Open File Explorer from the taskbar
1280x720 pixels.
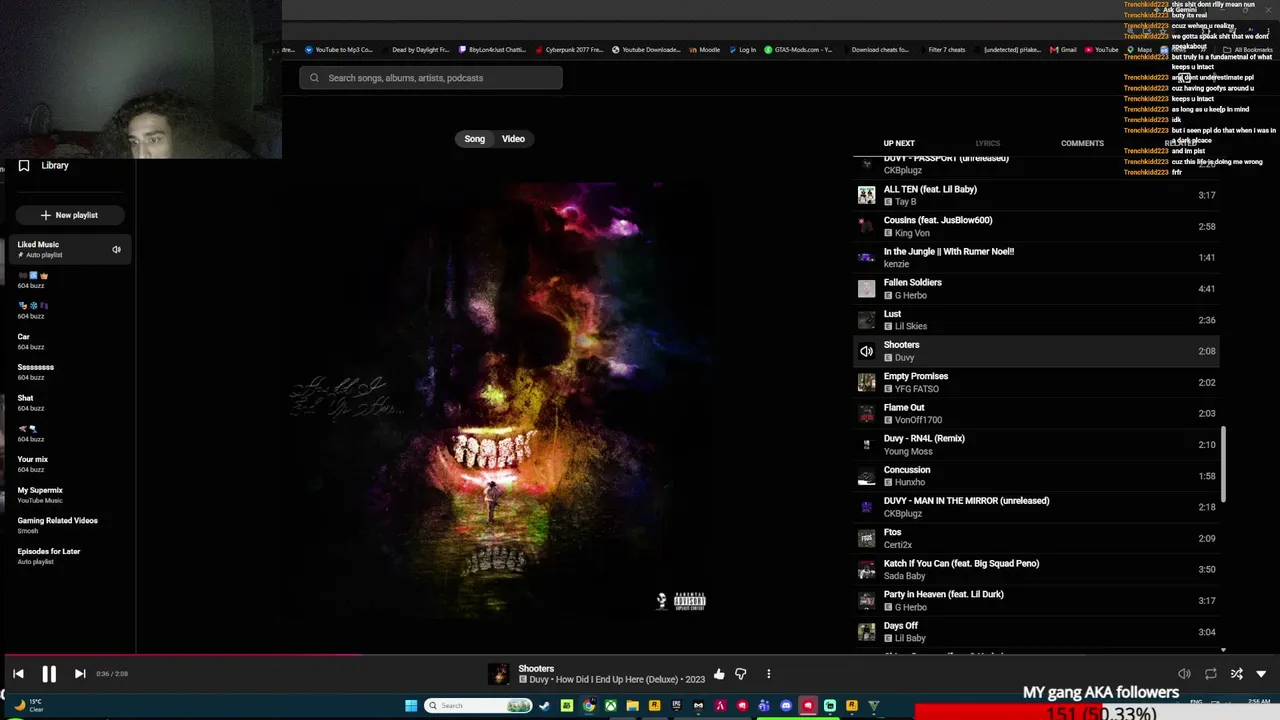(x=632, y=706)
